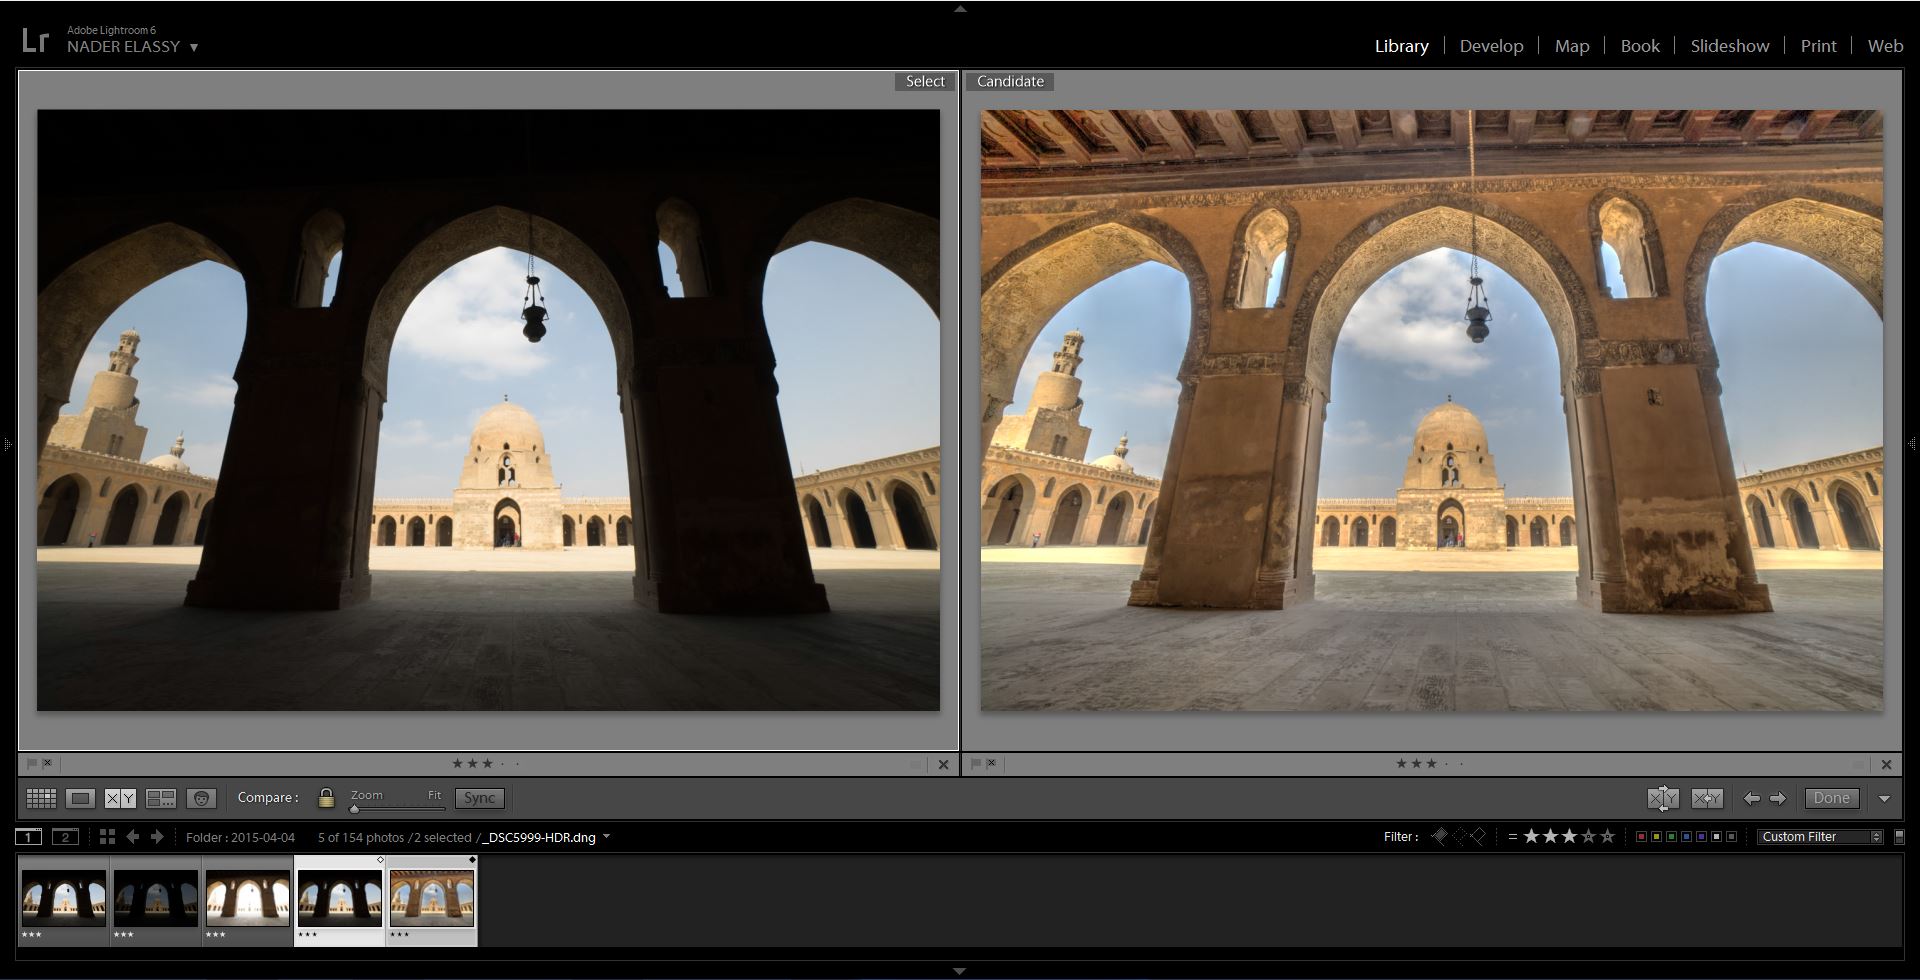Switch to Loupe view
The height and width of the screenshot is (980, 1920).
(80, 798)
